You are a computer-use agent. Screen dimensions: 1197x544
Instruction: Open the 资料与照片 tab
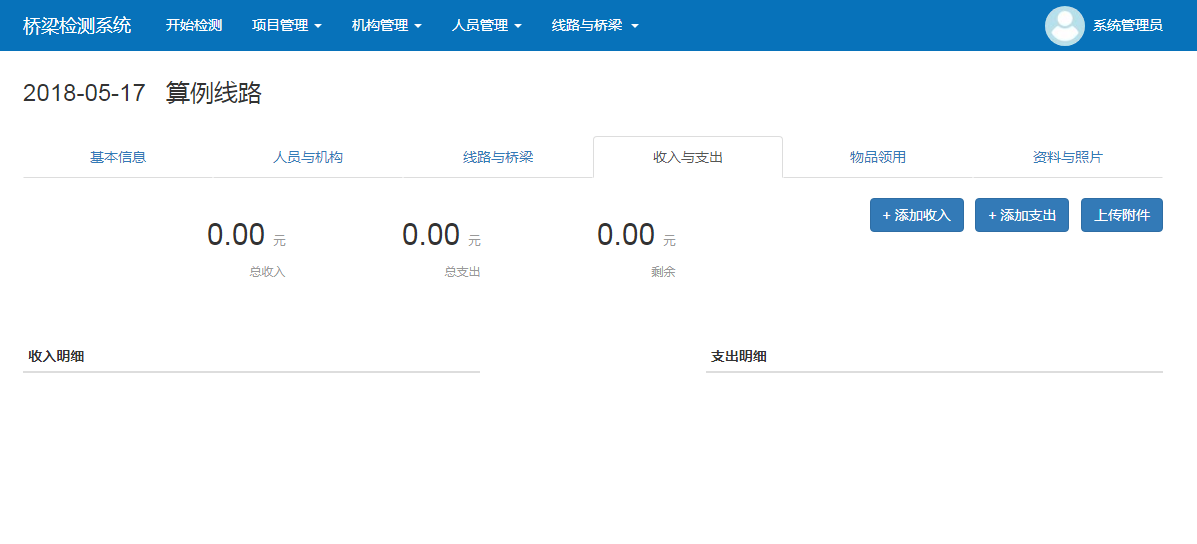(x=1068, y=157)
